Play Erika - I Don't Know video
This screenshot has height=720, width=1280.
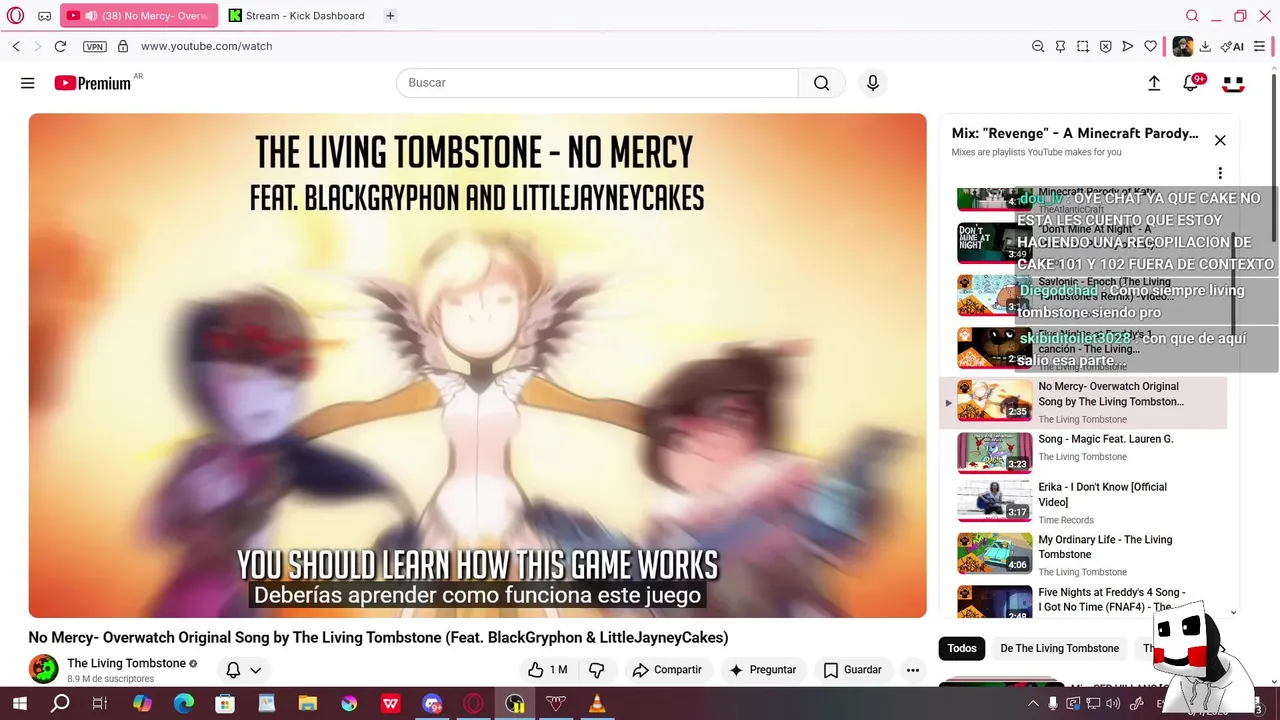click(1083, 502)
